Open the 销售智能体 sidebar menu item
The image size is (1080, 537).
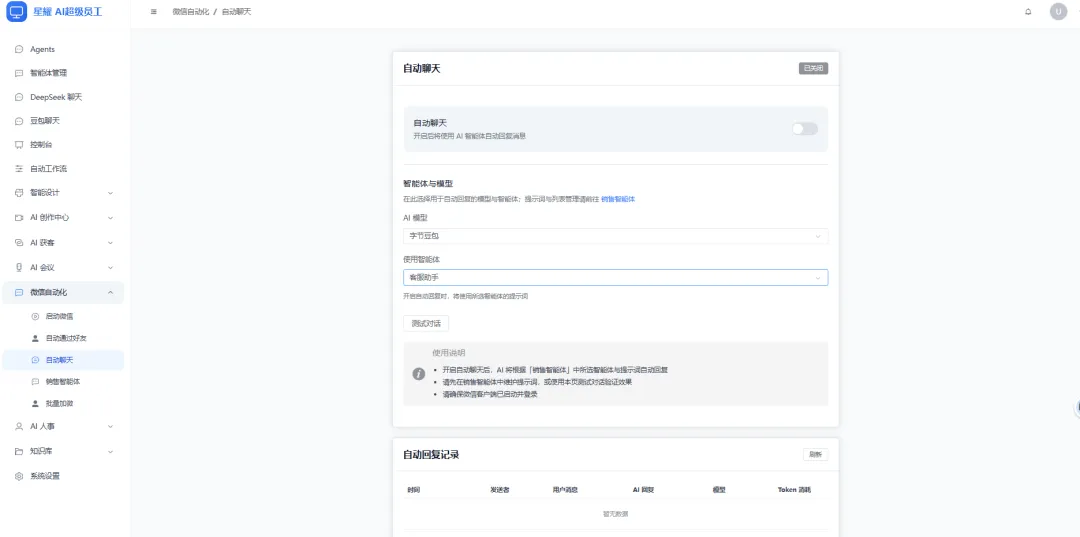point(63,381)
